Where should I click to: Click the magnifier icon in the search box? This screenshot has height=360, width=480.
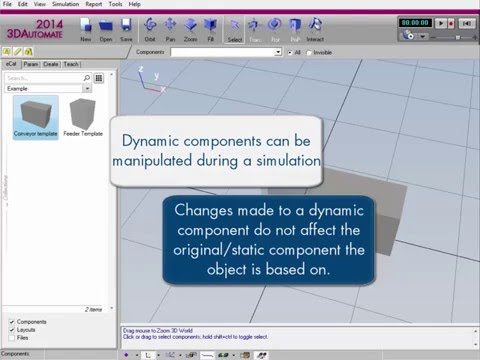coord(87,78)
